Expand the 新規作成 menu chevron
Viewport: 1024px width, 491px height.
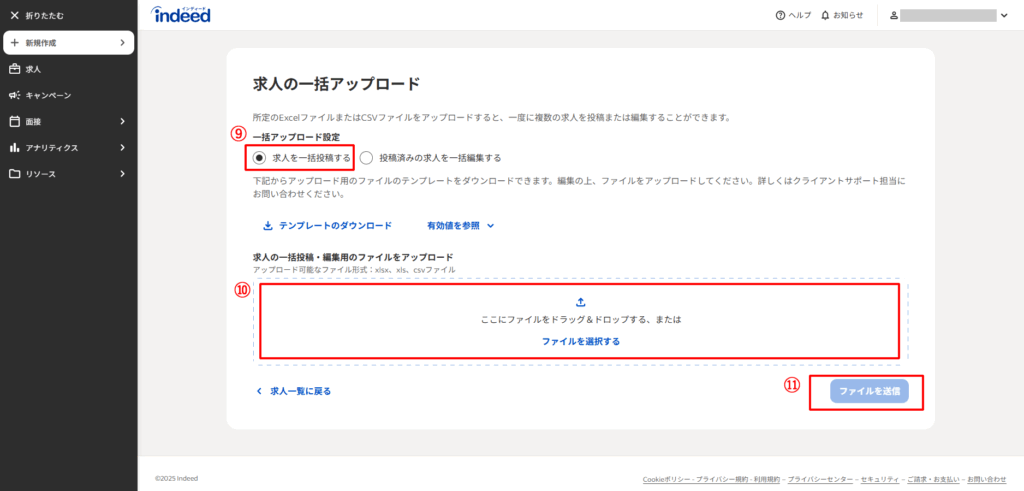pyautogui.click(x=122, y=43)
